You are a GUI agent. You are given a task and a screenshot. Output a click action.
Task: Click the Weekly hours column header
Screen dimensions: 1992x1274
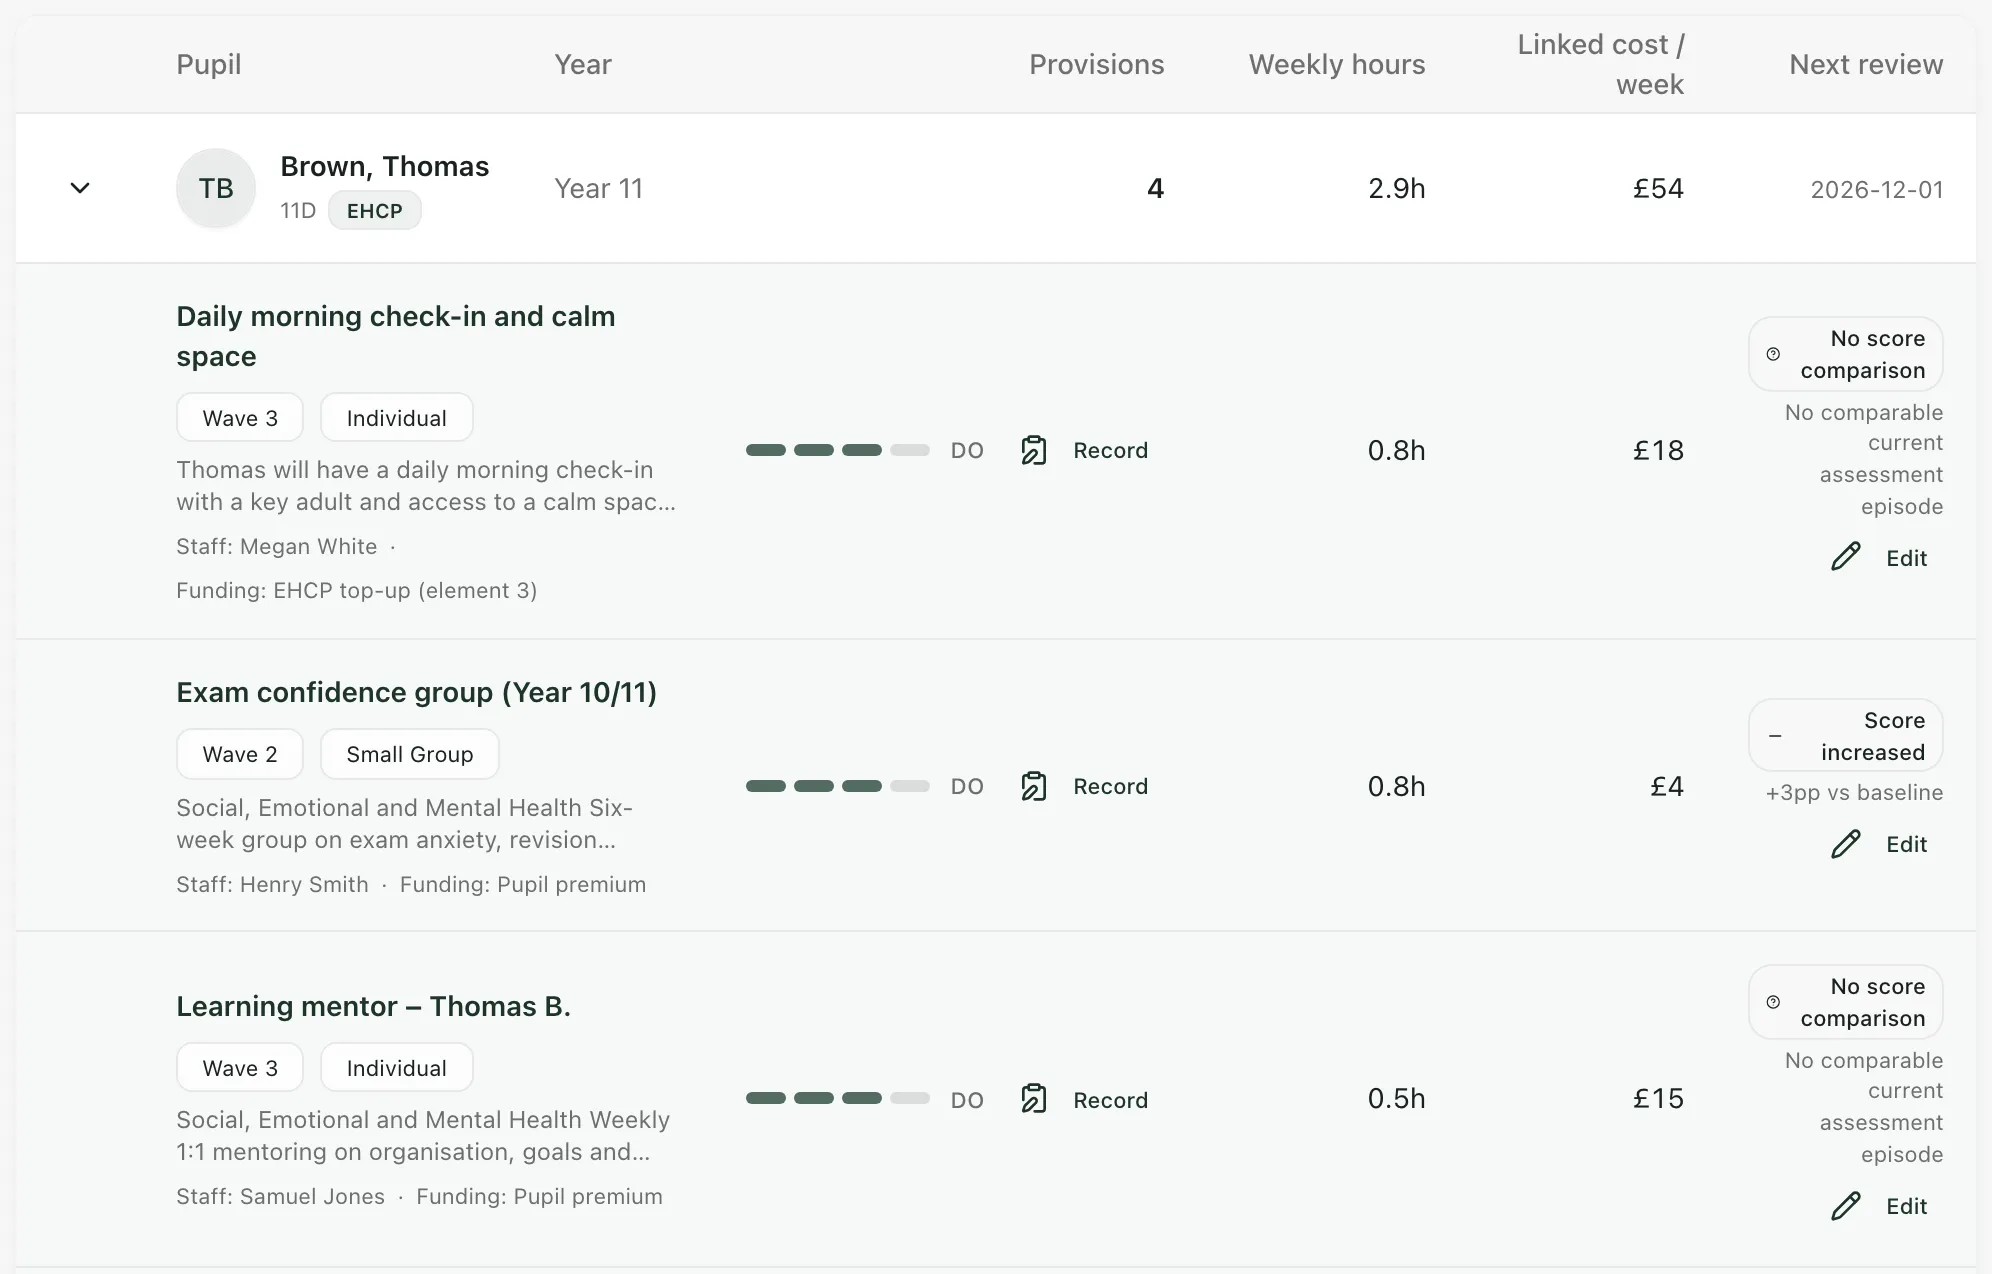(x=1337, y=64)
